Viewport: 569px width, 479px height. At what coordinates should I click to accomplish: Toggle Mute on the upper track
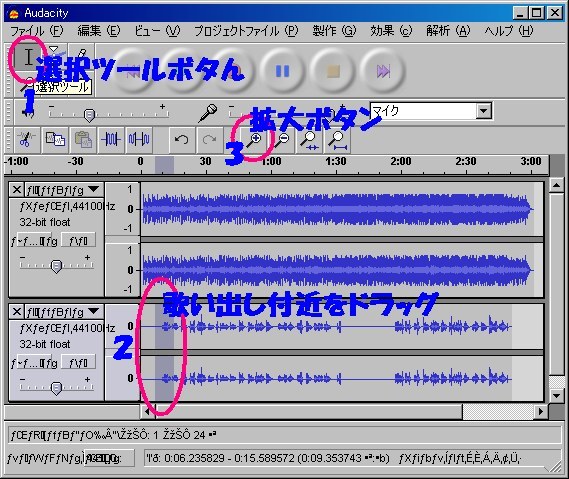pyautogui.click(x=34, y=241)
